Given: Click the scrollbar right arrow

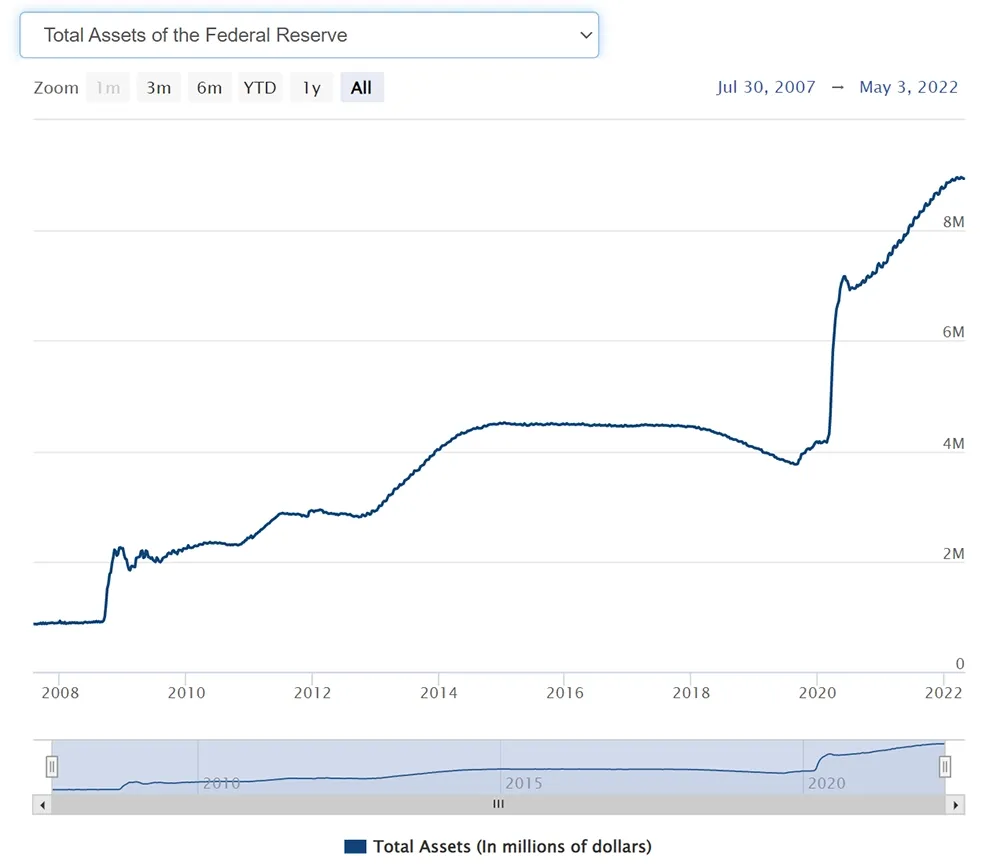Looking at the screenshot, I should click(x=955, y=805).
